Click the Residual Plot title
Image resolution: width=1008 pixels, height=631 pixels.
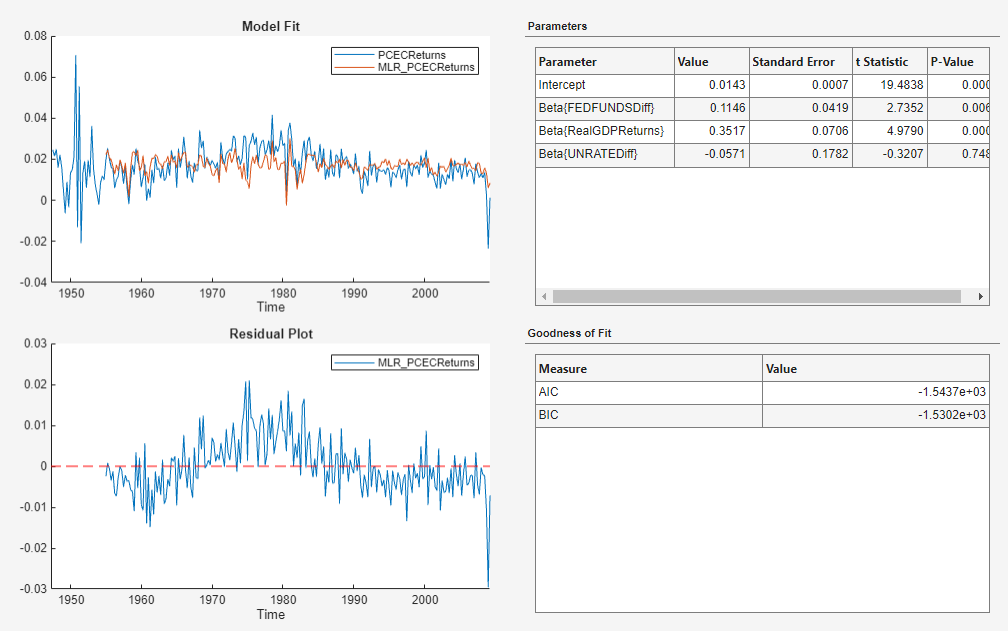pos(270,334)
